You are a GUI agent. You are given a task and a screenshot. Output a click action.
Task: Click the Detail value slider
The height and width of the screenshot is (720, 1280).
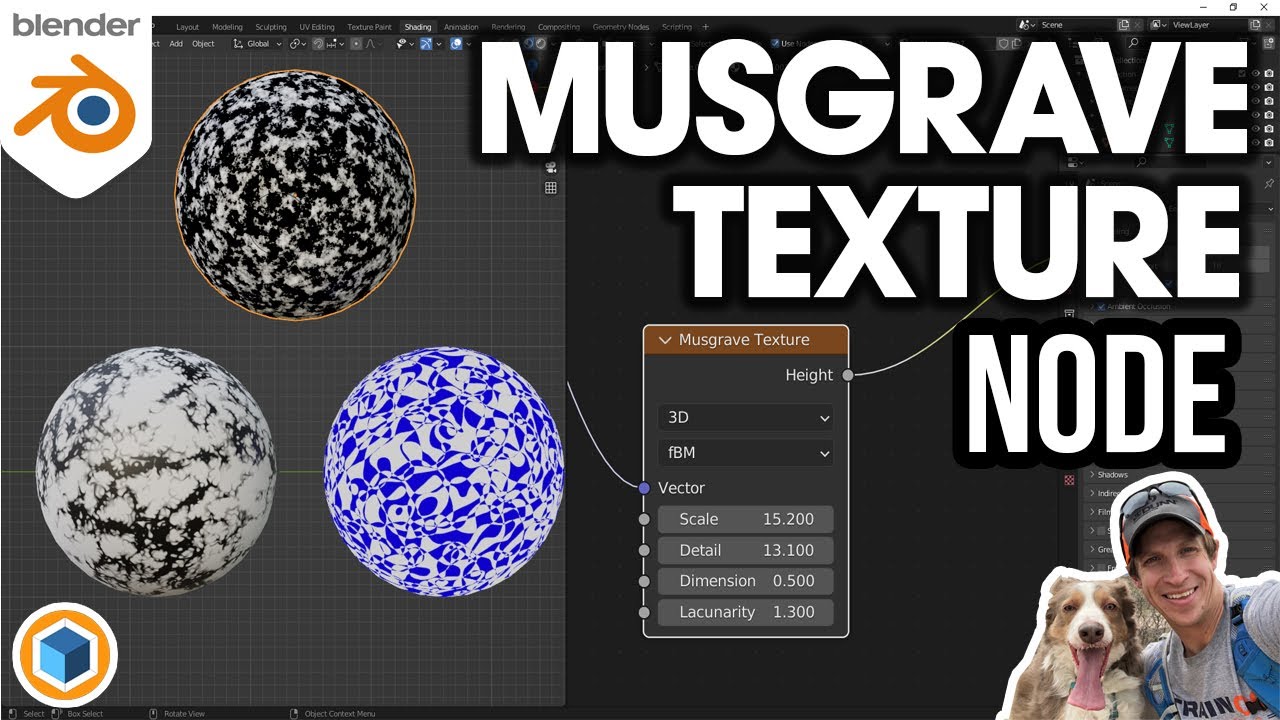745,550
